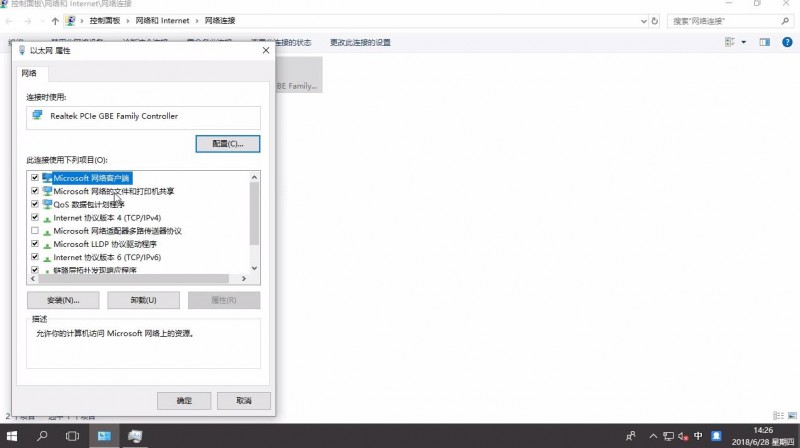
Task: Select the highlighted Microsoft 网络客户端 row
Action: click(91, 178)
